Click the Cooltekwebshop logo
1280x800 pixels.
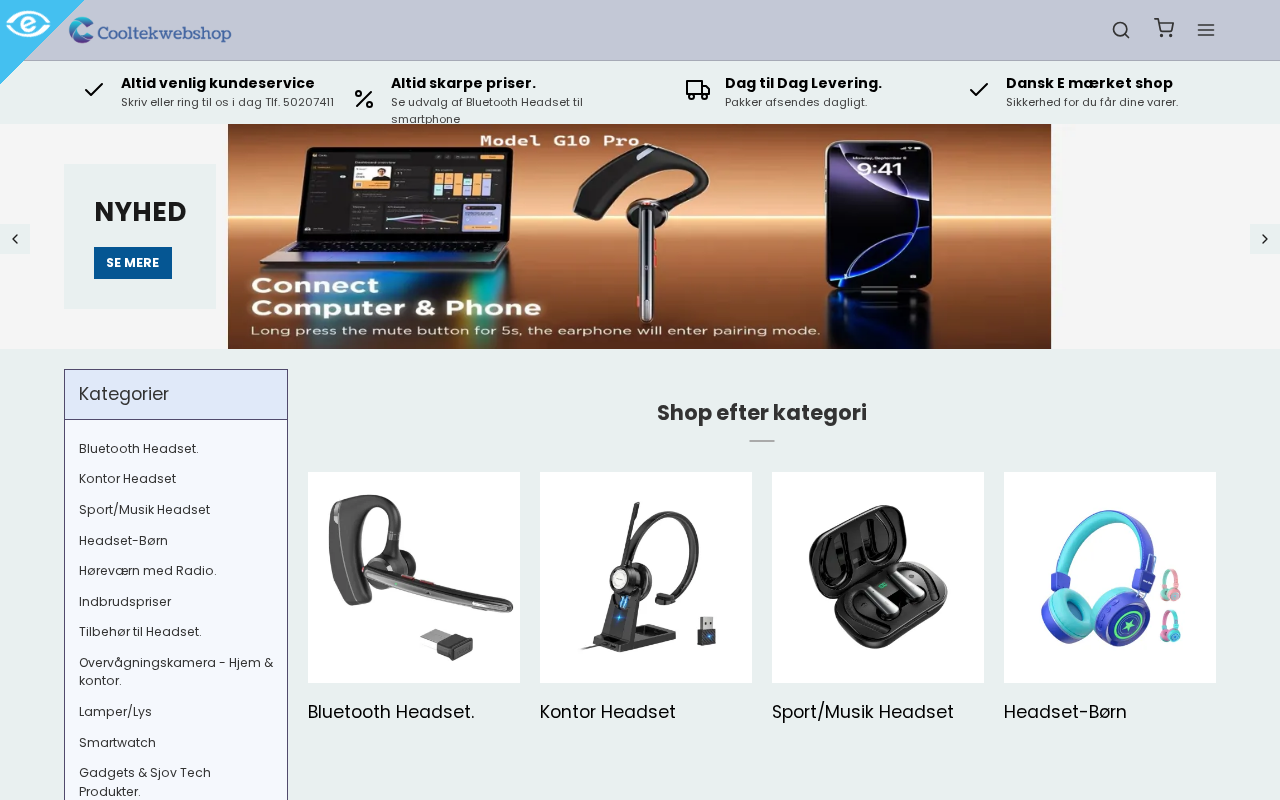tap(150, 31)
